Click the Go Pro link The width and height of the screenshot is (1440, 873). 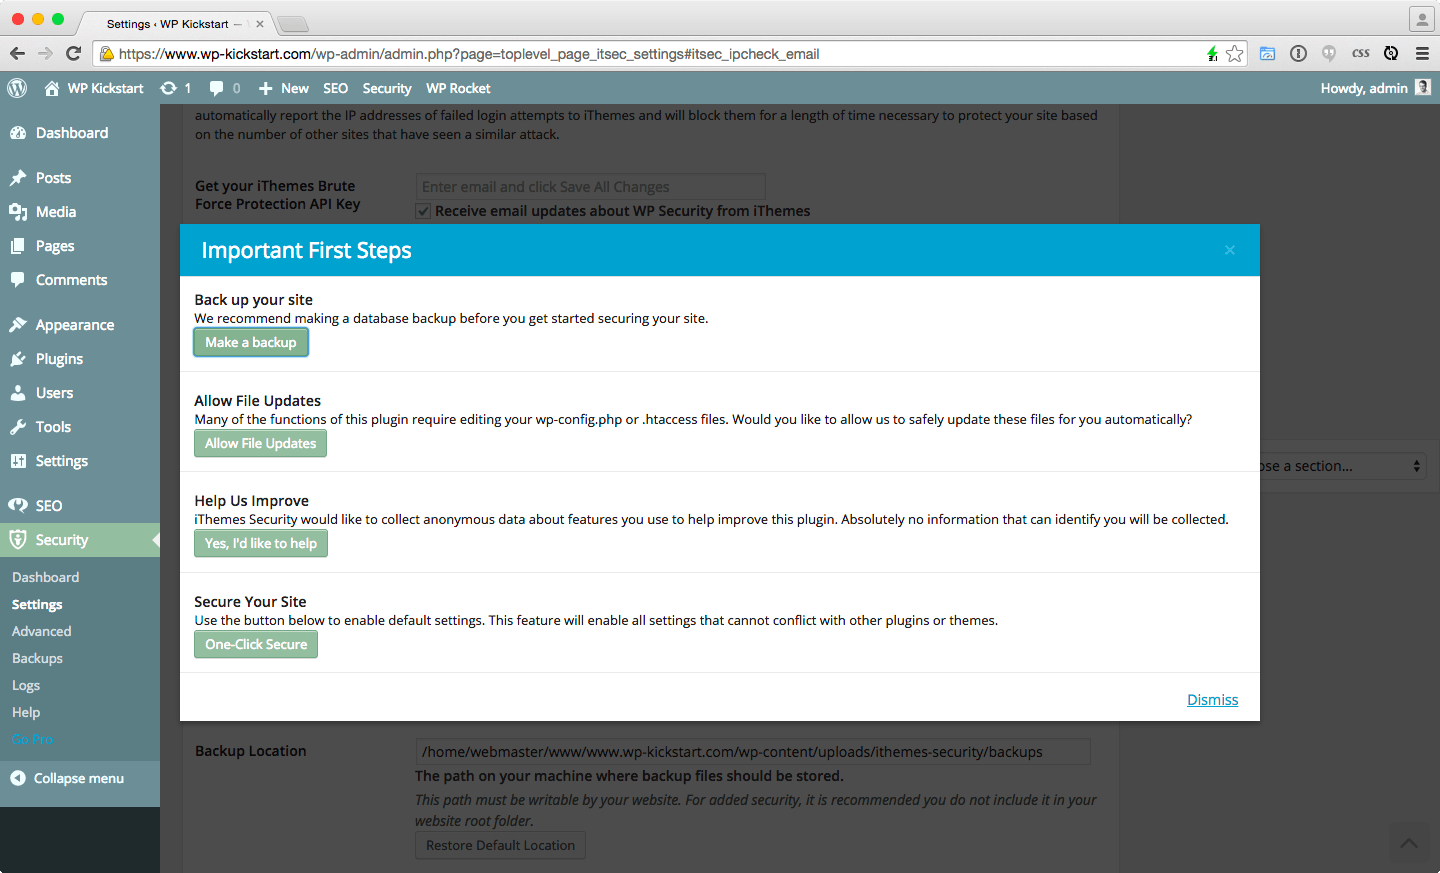(x=33, y=739)
